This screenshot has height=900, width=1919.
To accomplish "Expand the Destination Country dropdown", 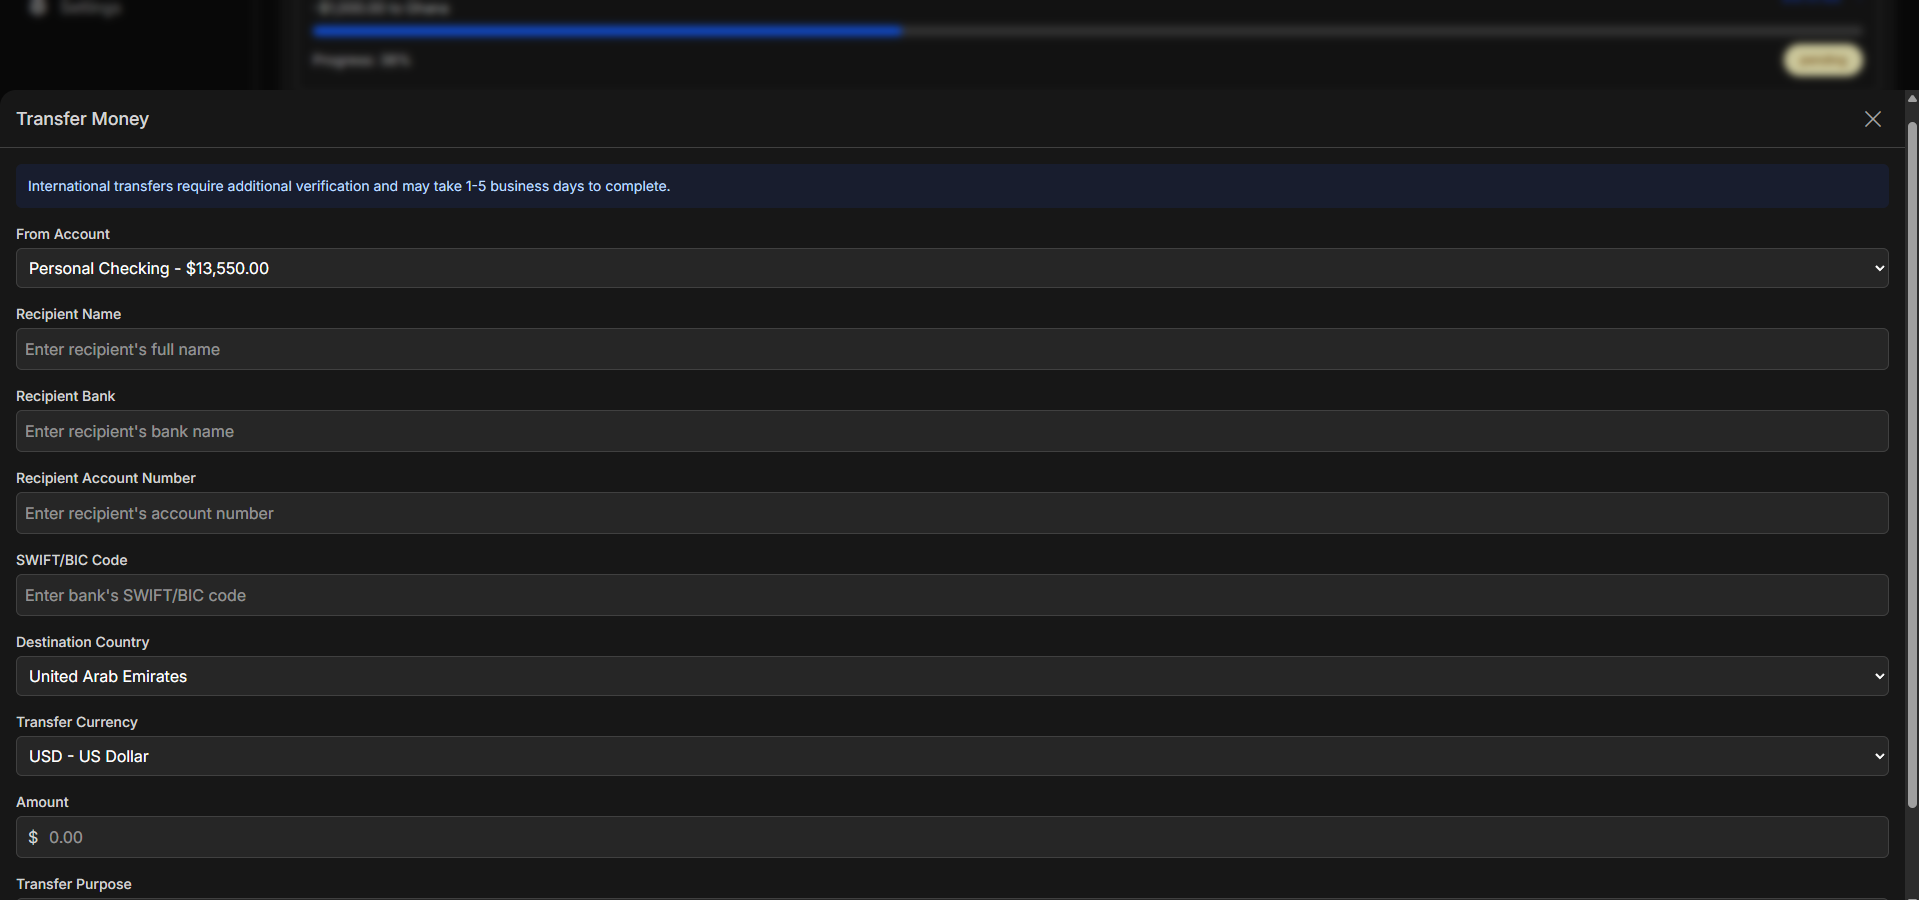I will click(x=952, y=676).
